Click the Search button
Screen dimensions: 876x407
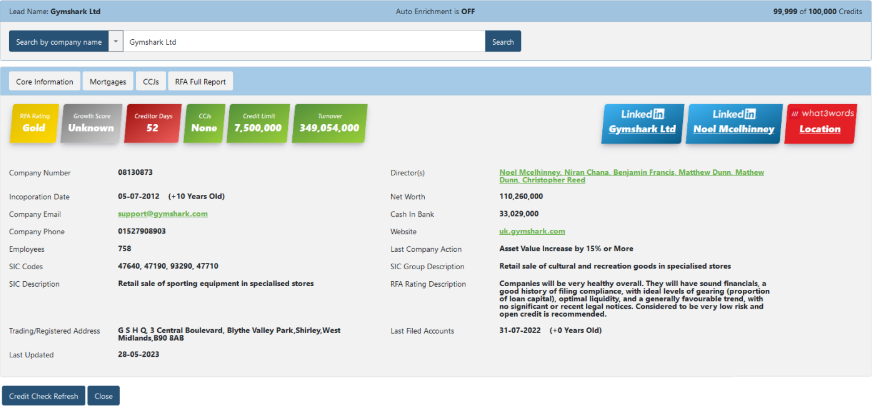point(503,41)
